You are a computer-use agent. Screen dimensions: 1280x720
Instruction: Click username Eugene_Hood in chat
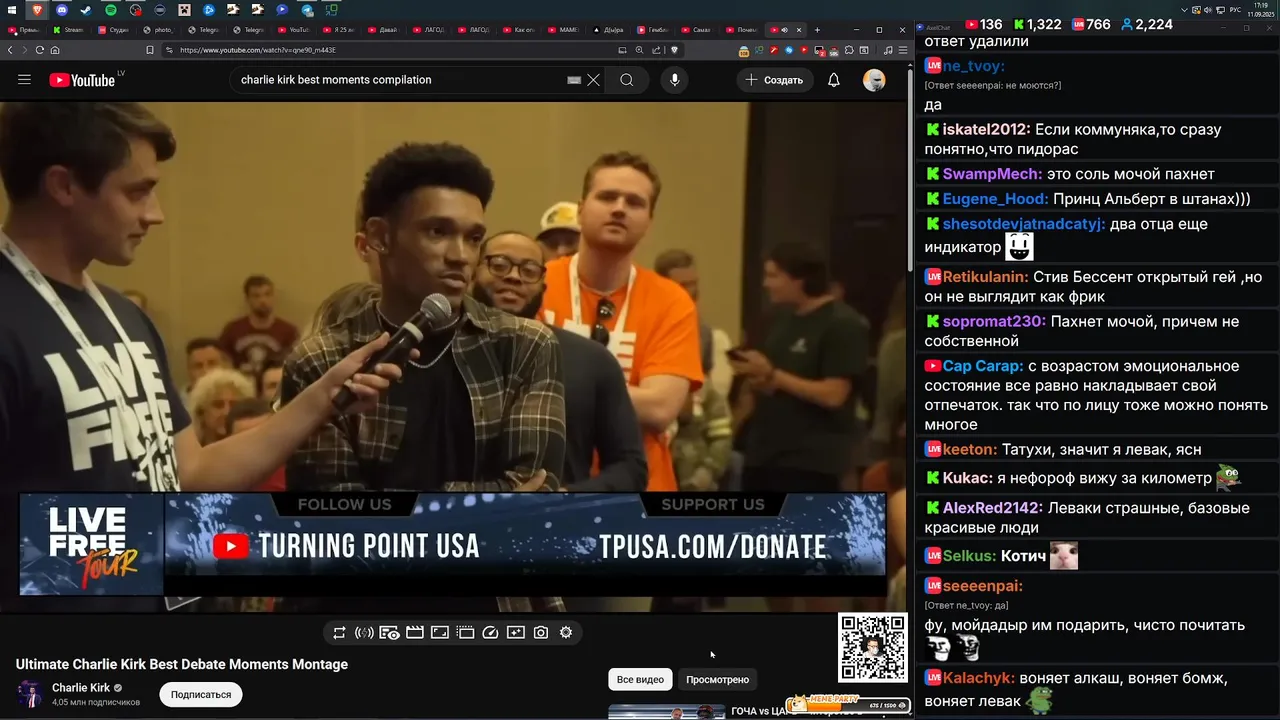point(995,199)
